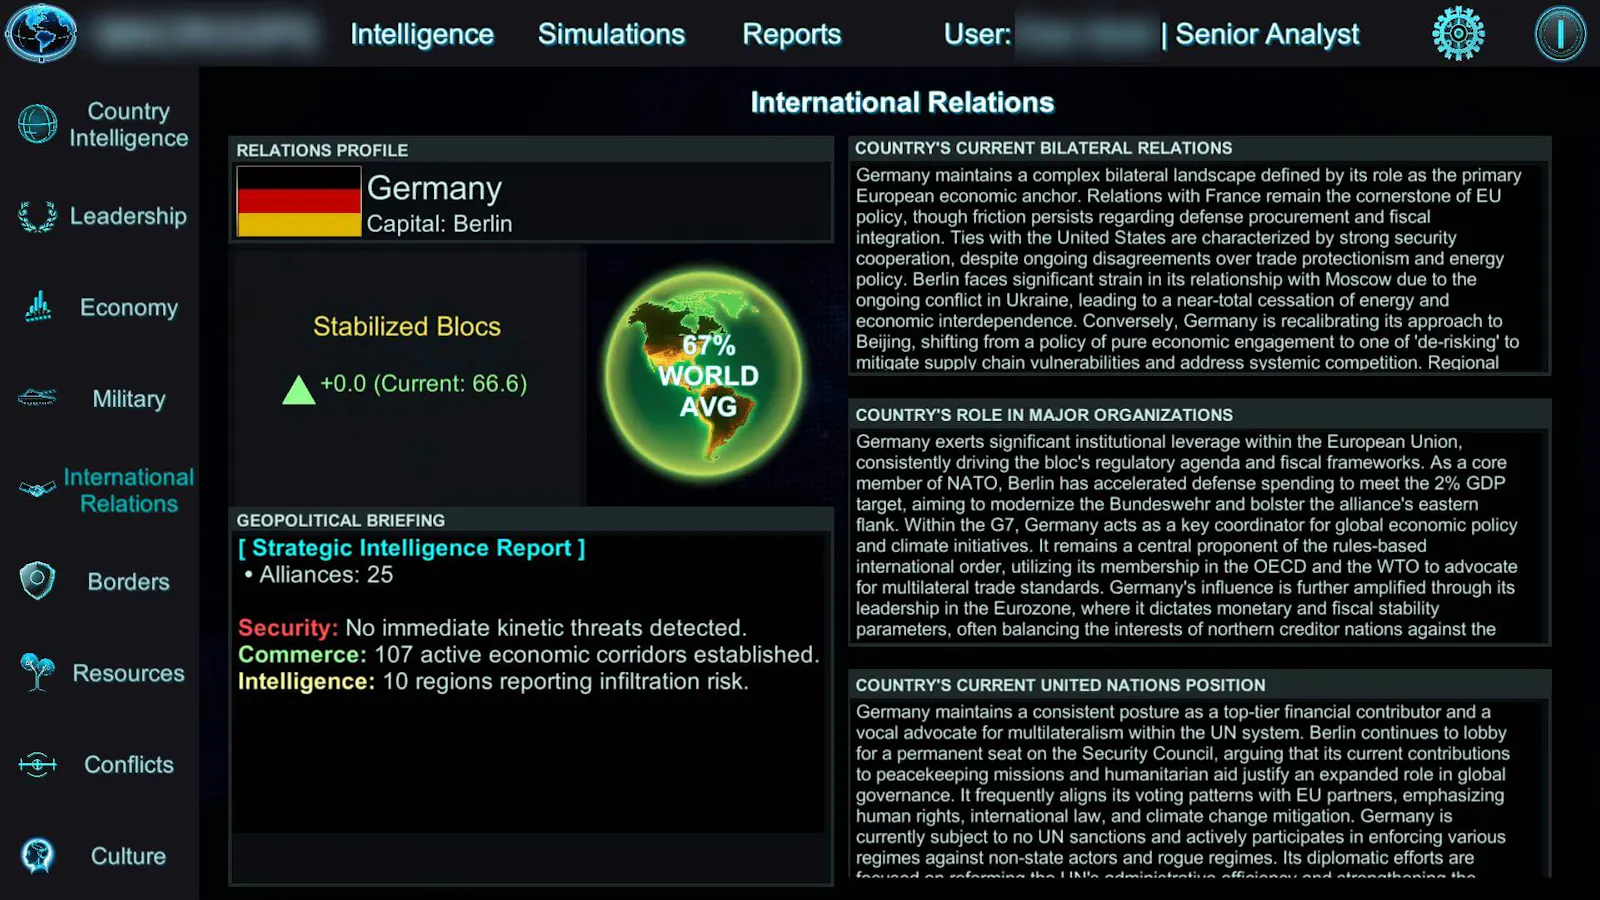This screenshot has height=900, width=1600.
Task: Click the globe logo icon
Action: coord(41,33)
